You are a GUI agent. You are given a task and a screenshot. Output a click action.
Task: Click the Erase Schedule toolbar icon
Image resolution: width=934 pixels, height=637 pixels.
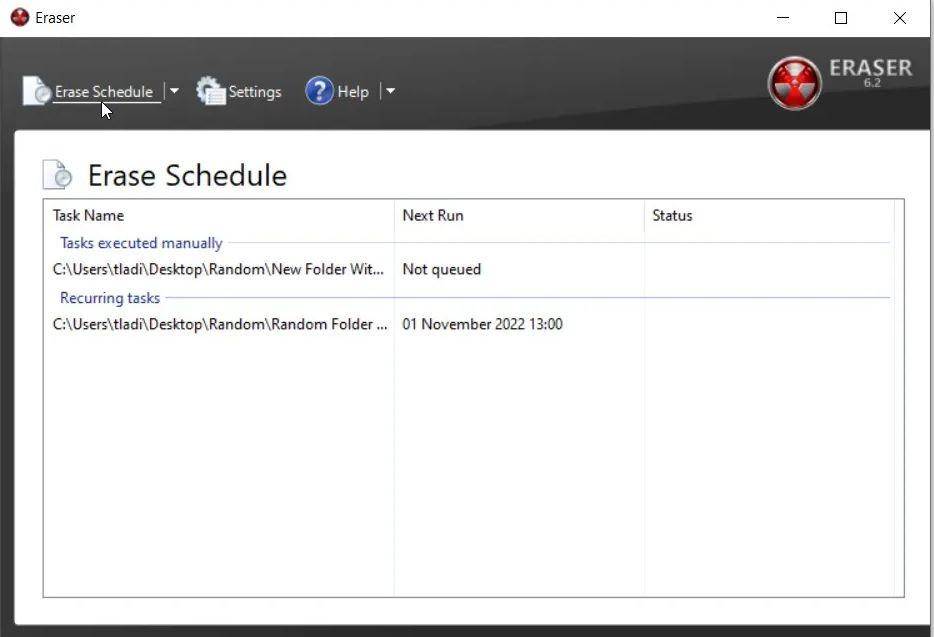[x=36, y=91]
